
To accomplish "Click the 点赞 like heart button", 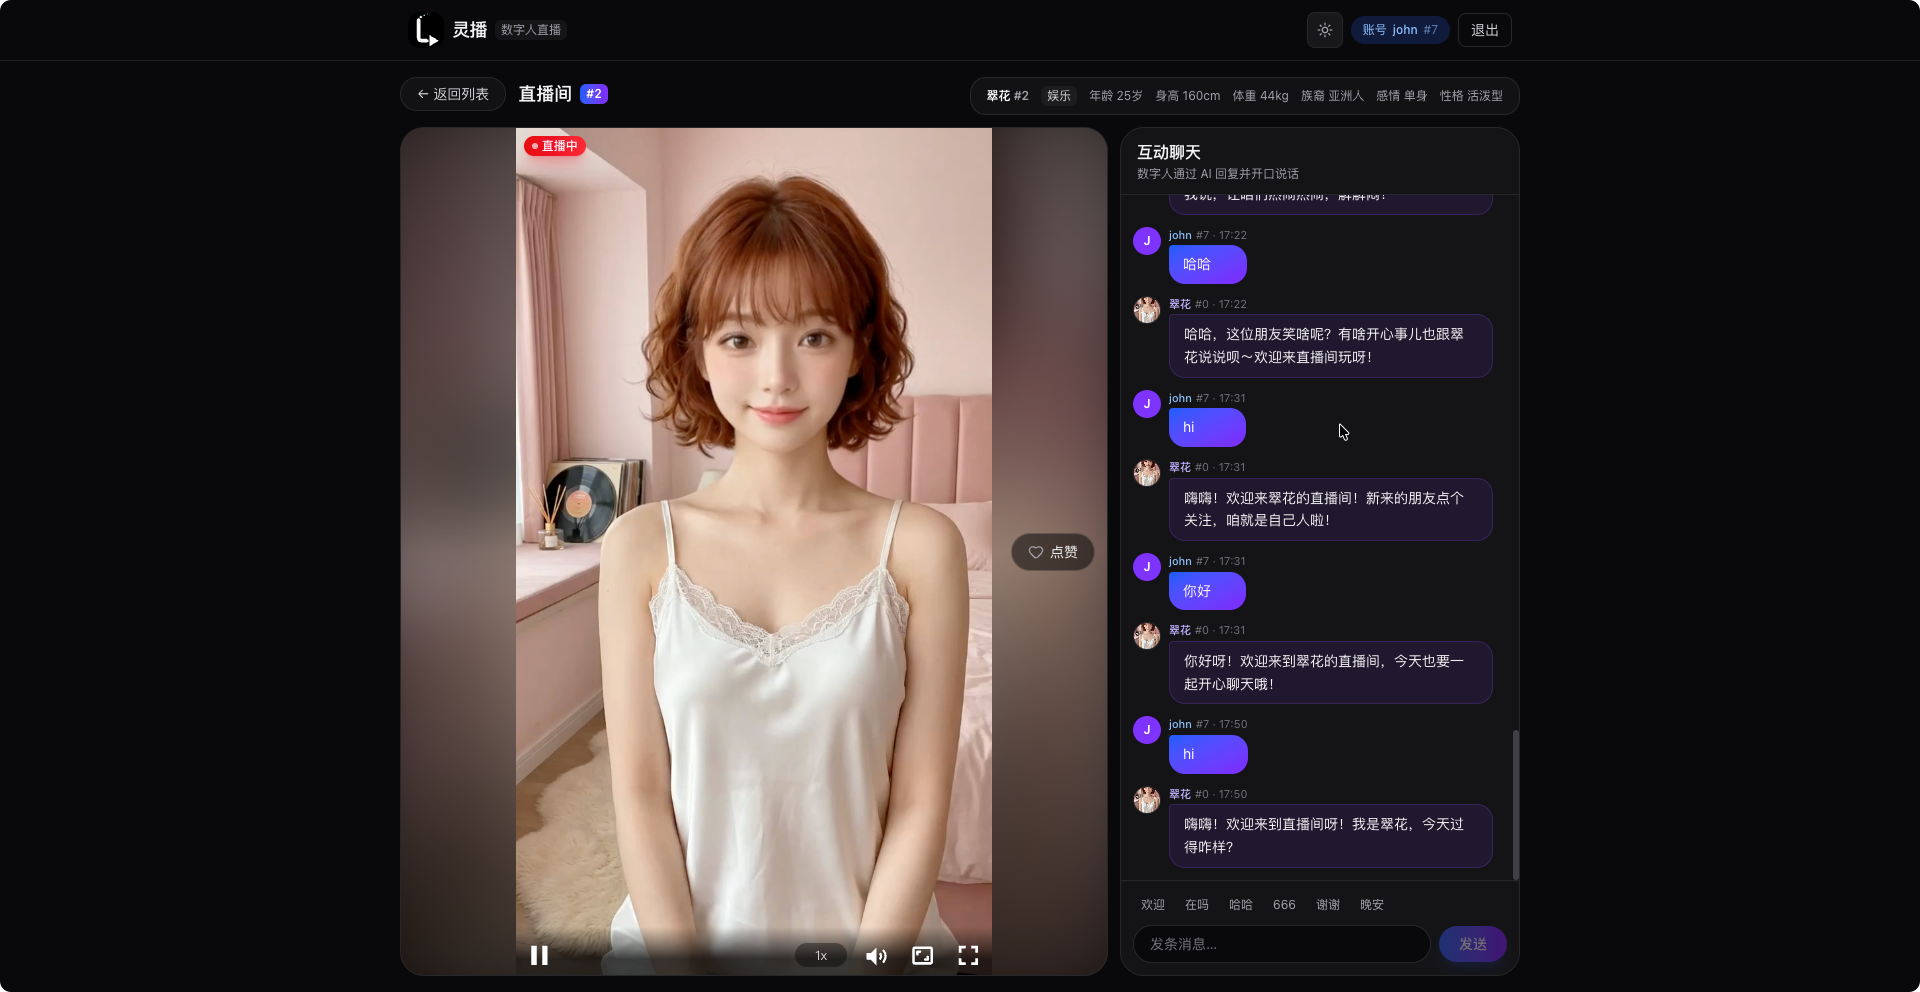I will click(x=1052, y=552).
